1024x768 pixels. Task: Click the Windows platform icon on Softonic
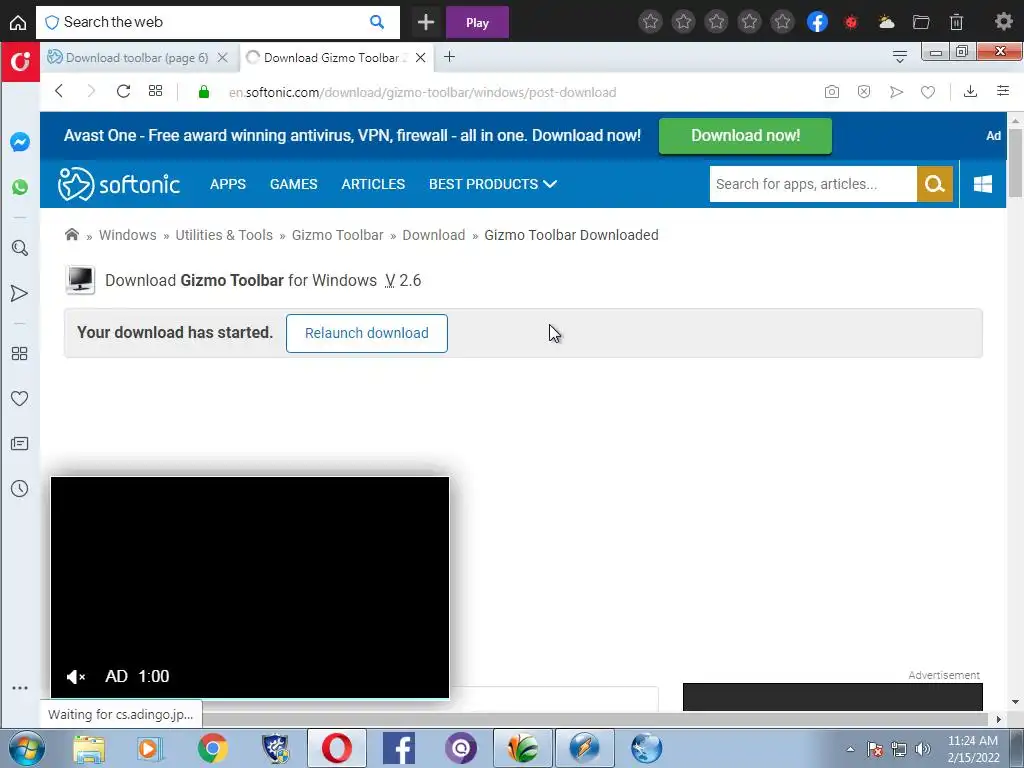coord(982,184)
